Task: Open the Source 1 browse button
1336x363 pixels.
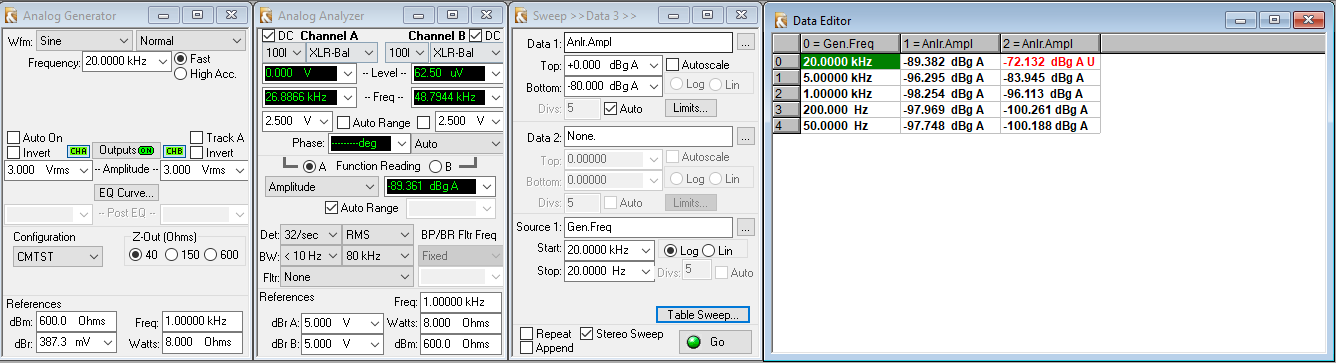Action: pos(746,228)
